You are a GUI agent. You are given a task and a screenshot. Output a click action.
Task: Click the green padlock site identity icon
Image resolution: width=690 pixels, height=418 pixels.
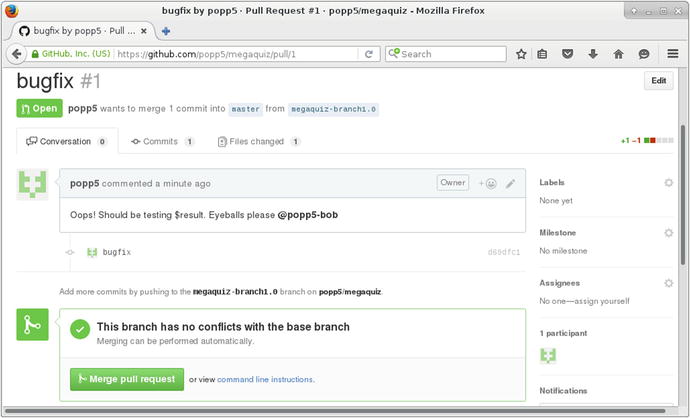click(35, 54)
